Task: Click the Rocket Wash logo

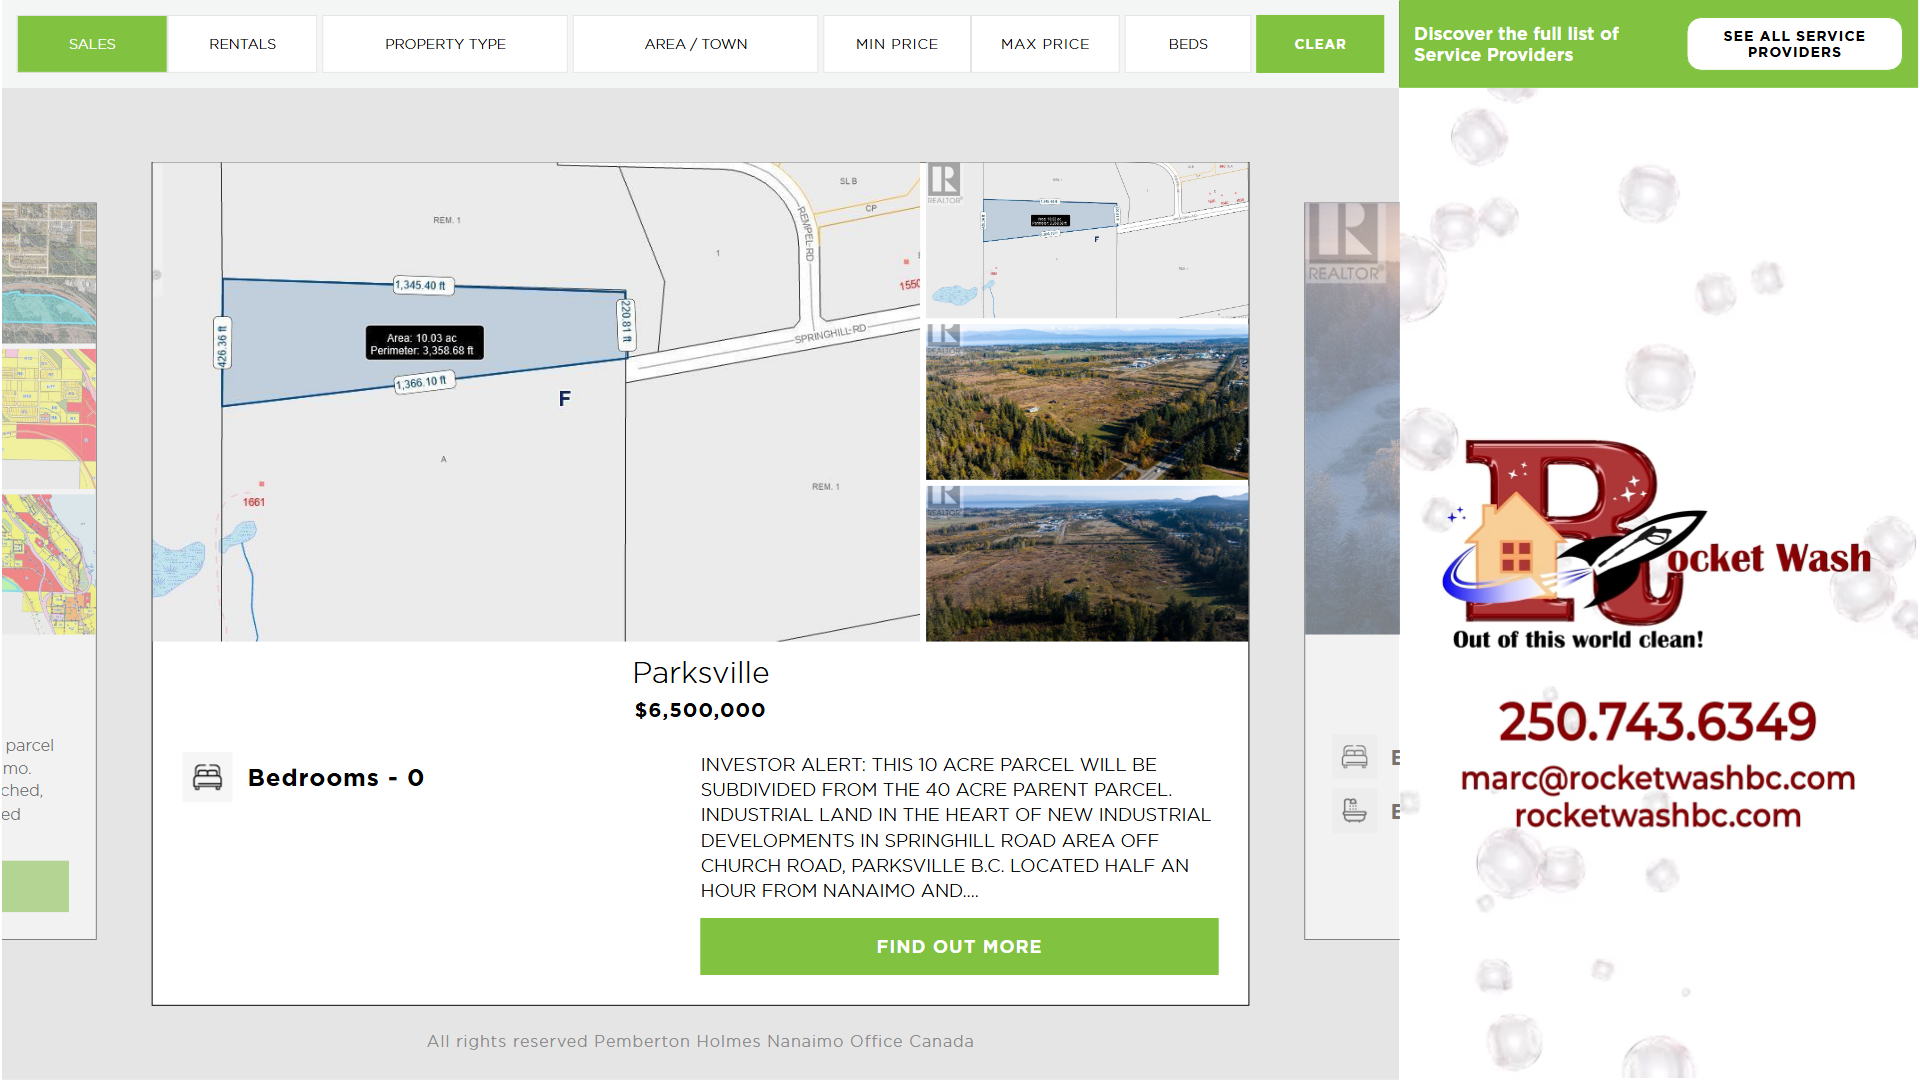Action: coord(1657,545)
